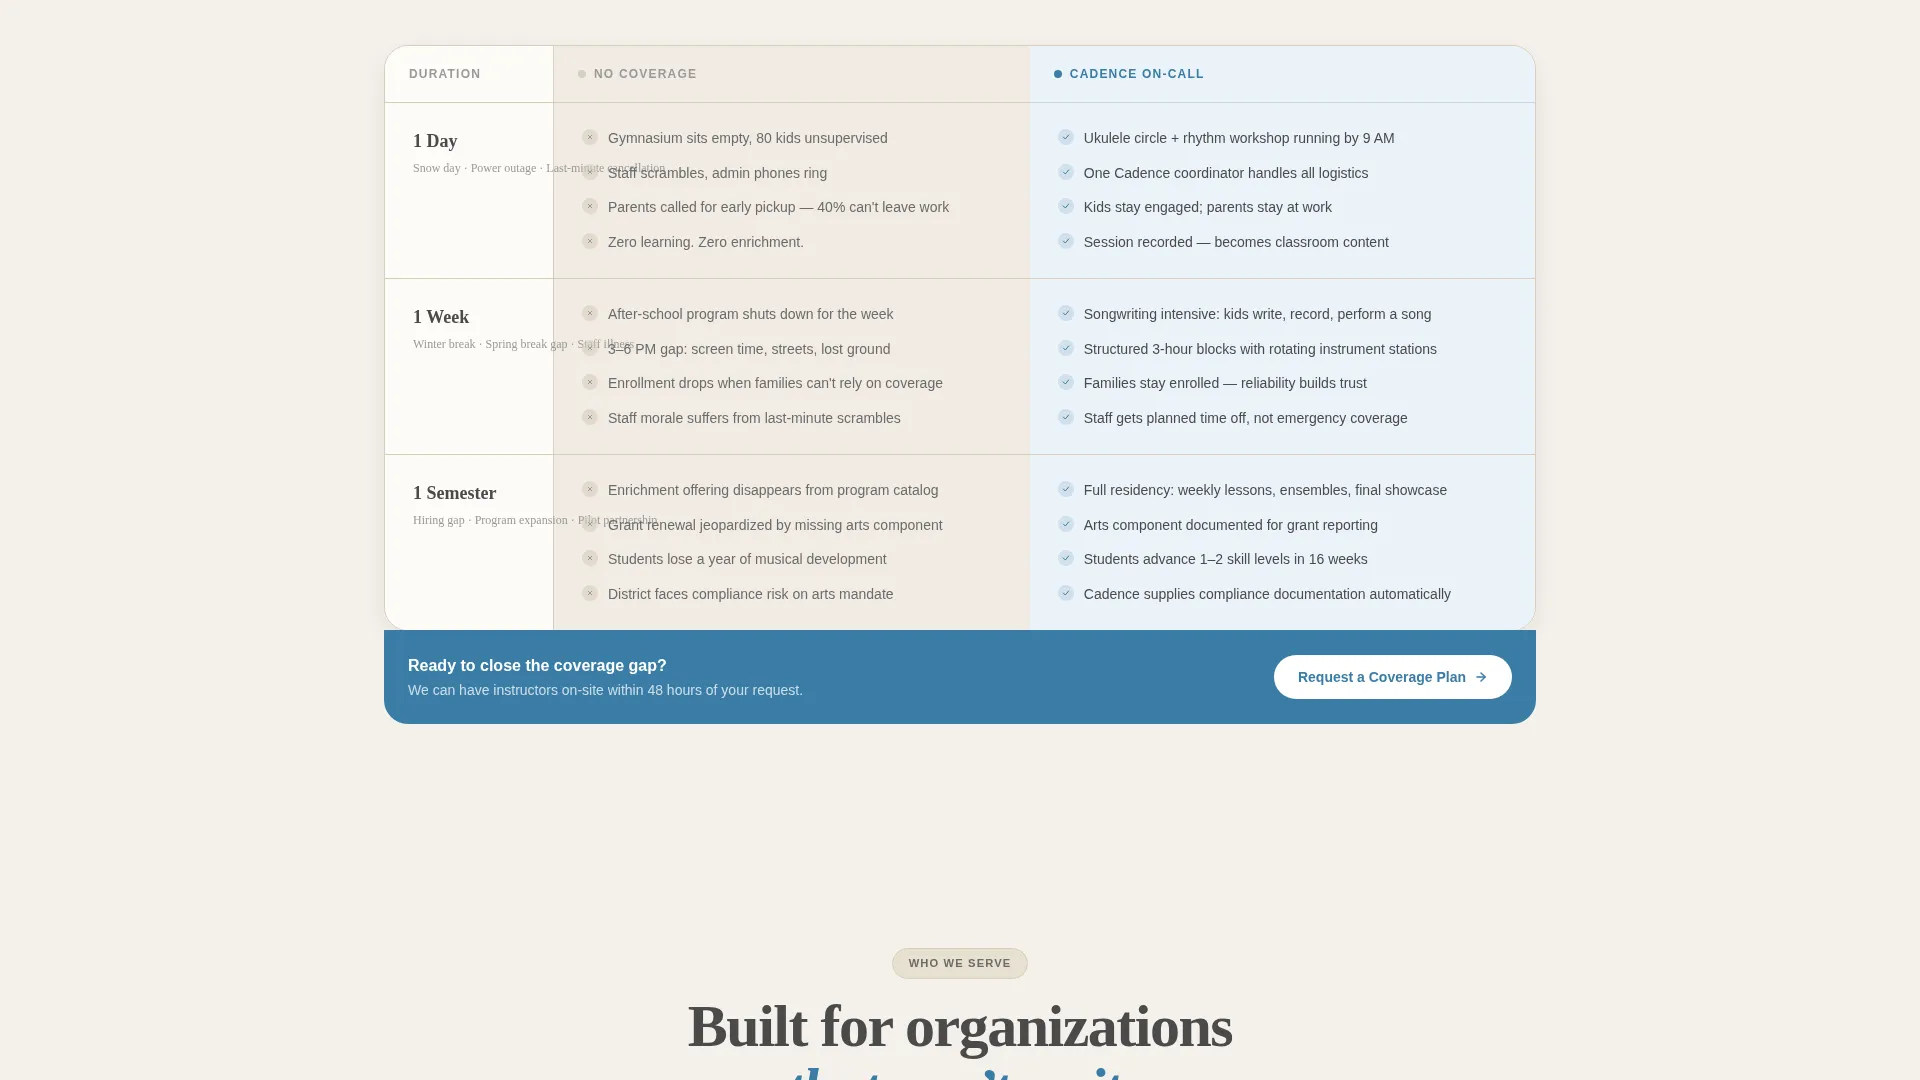This screenshot has width=1920, height=1080.
Task: Click x icon next to 'Zero learning. Zero enrichment.'
Action: 590,241
